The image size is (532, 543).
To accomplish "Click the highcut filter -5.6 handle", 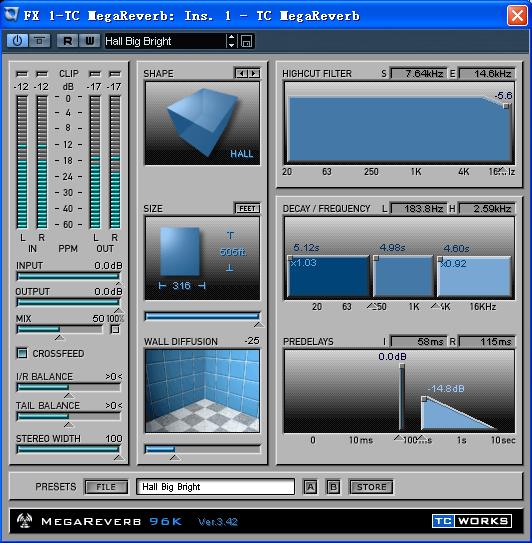I will pyautogui.click(x=506, y=106).
